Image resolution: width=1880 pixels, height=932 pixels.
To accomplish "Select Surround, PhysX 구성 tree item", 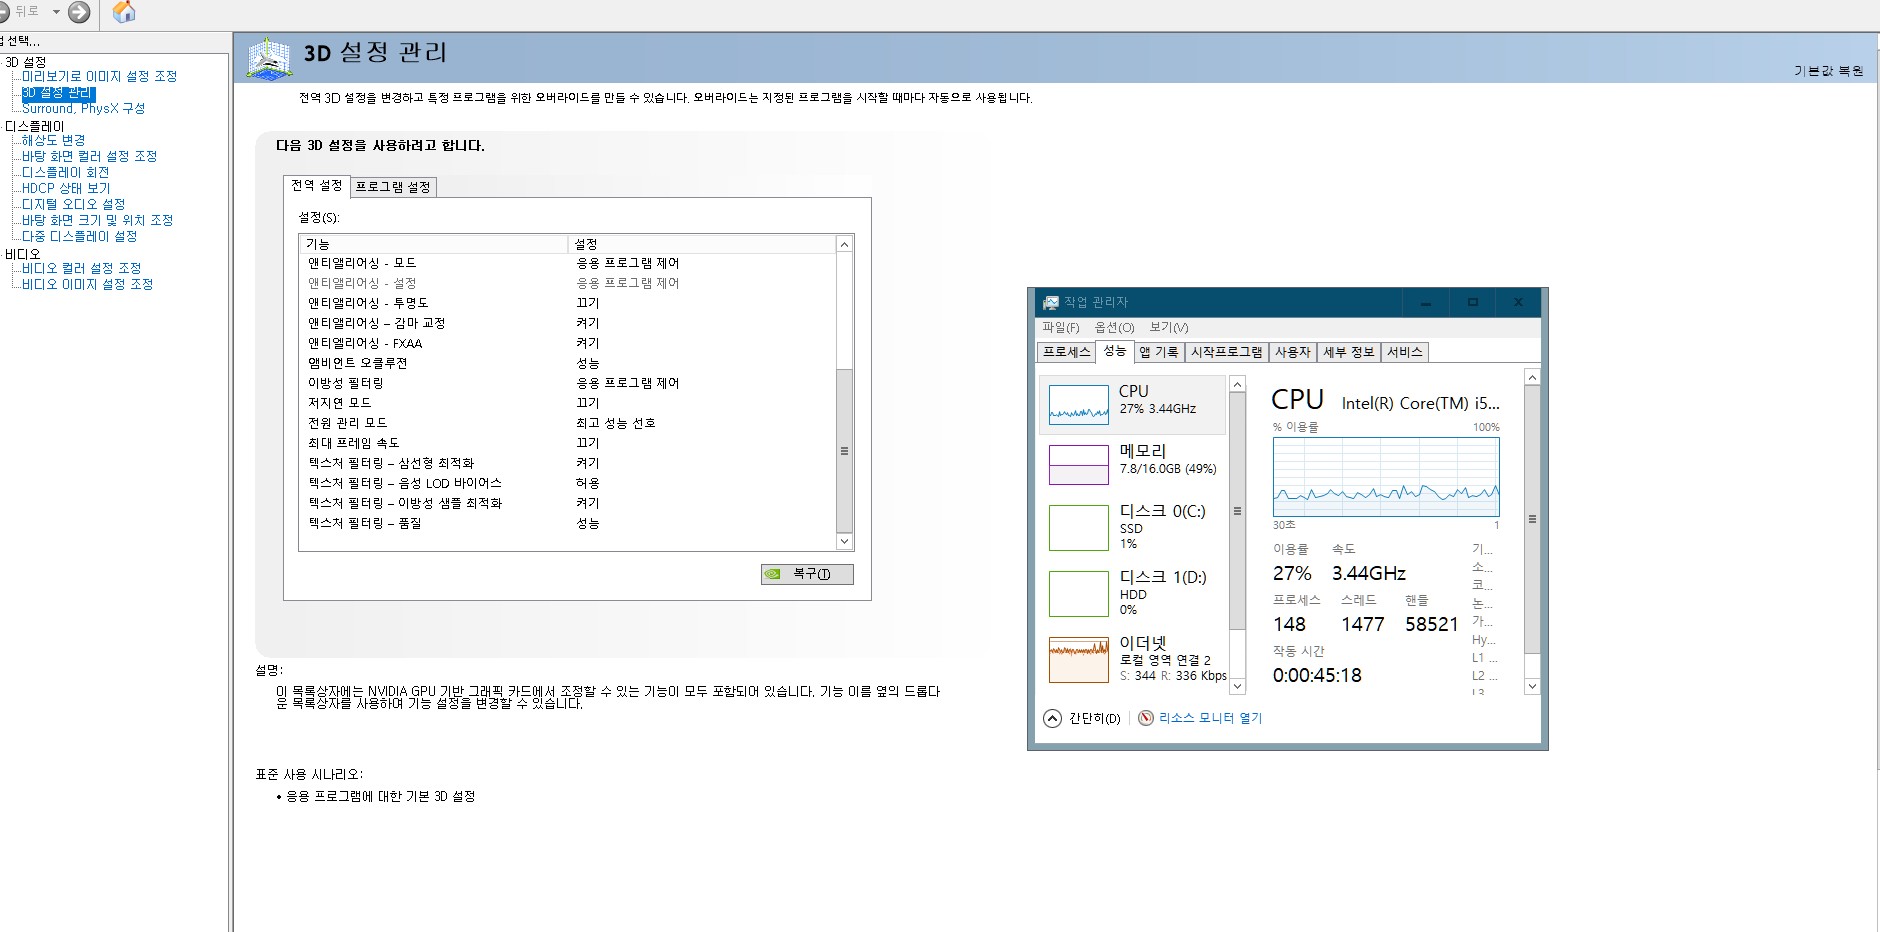I will (x=83, y=108).
